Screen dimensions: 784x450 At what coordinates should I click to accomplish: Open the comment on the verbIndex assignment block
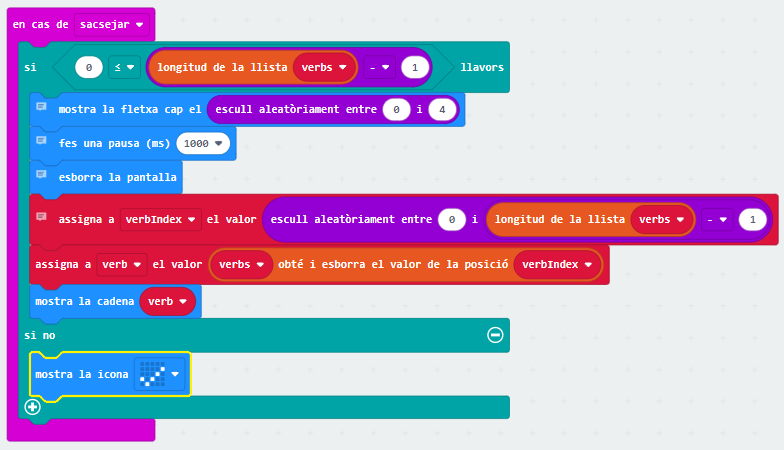click(41, 216)
